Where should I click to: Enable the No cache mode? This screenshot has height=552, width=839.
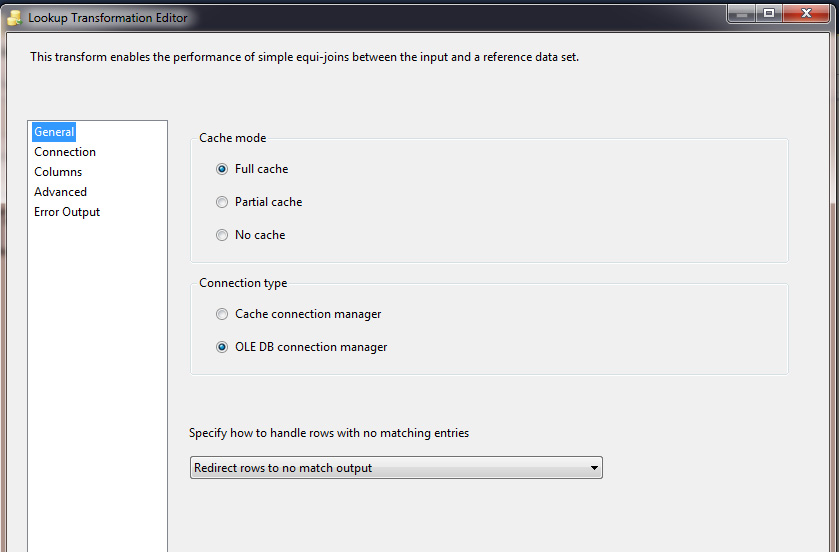pyautogui.click(x=250, y=235)
